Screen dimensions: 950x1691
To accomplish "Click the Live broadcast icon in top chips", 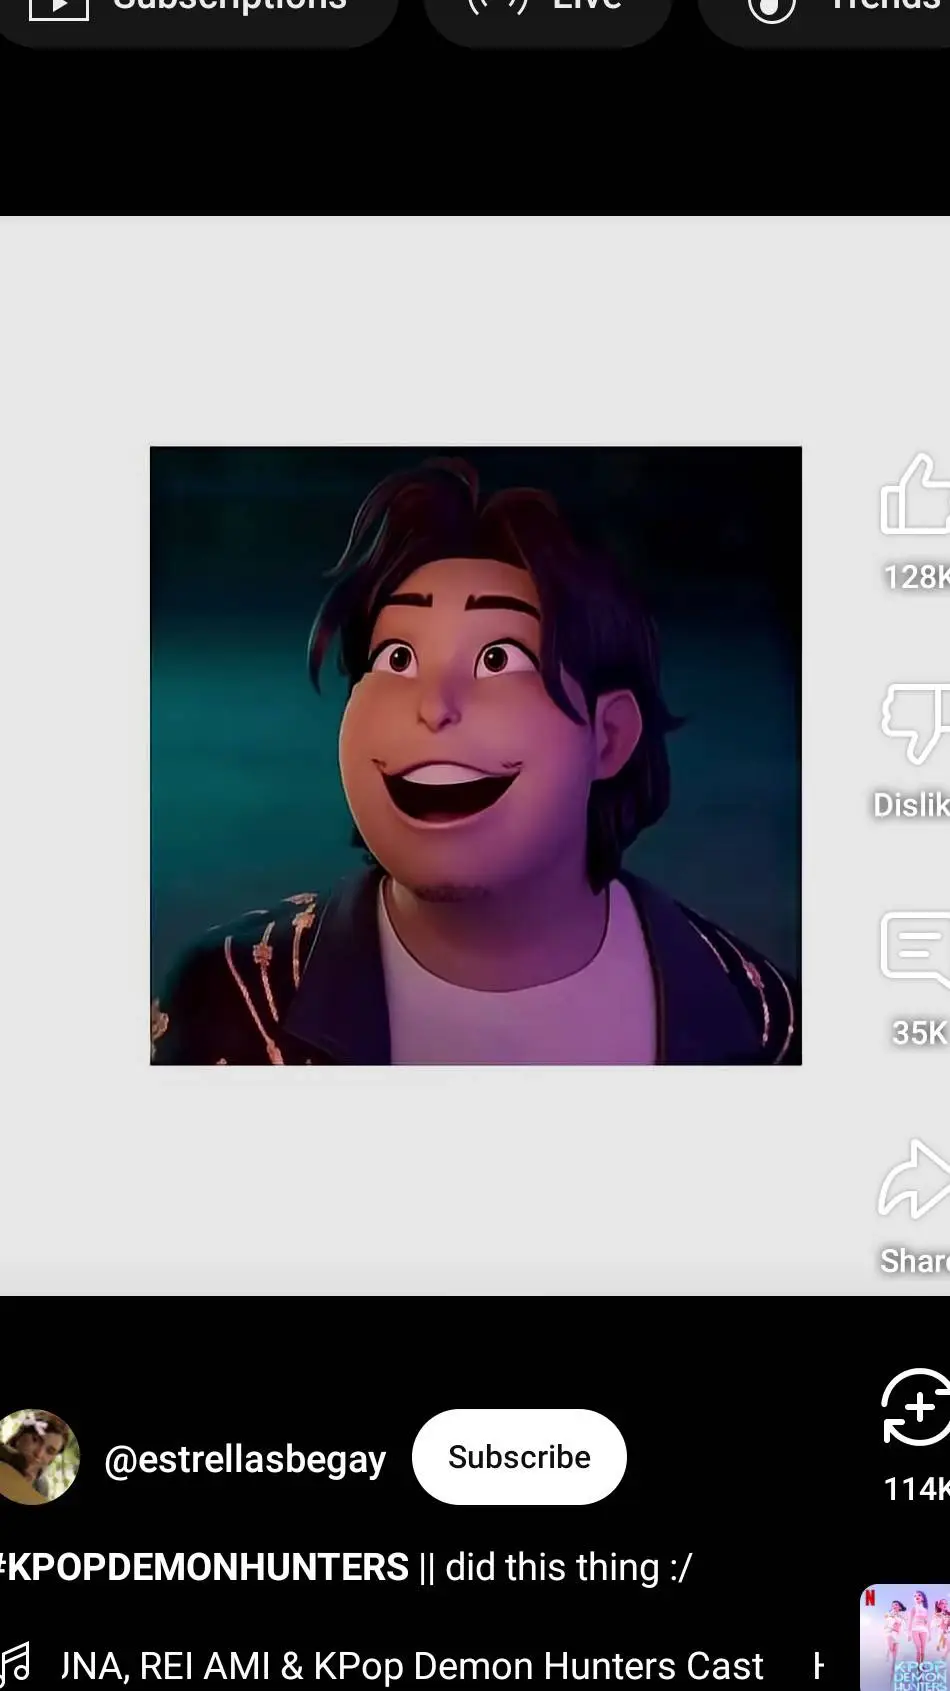I will pyautogui.click(x=498, y=6).
